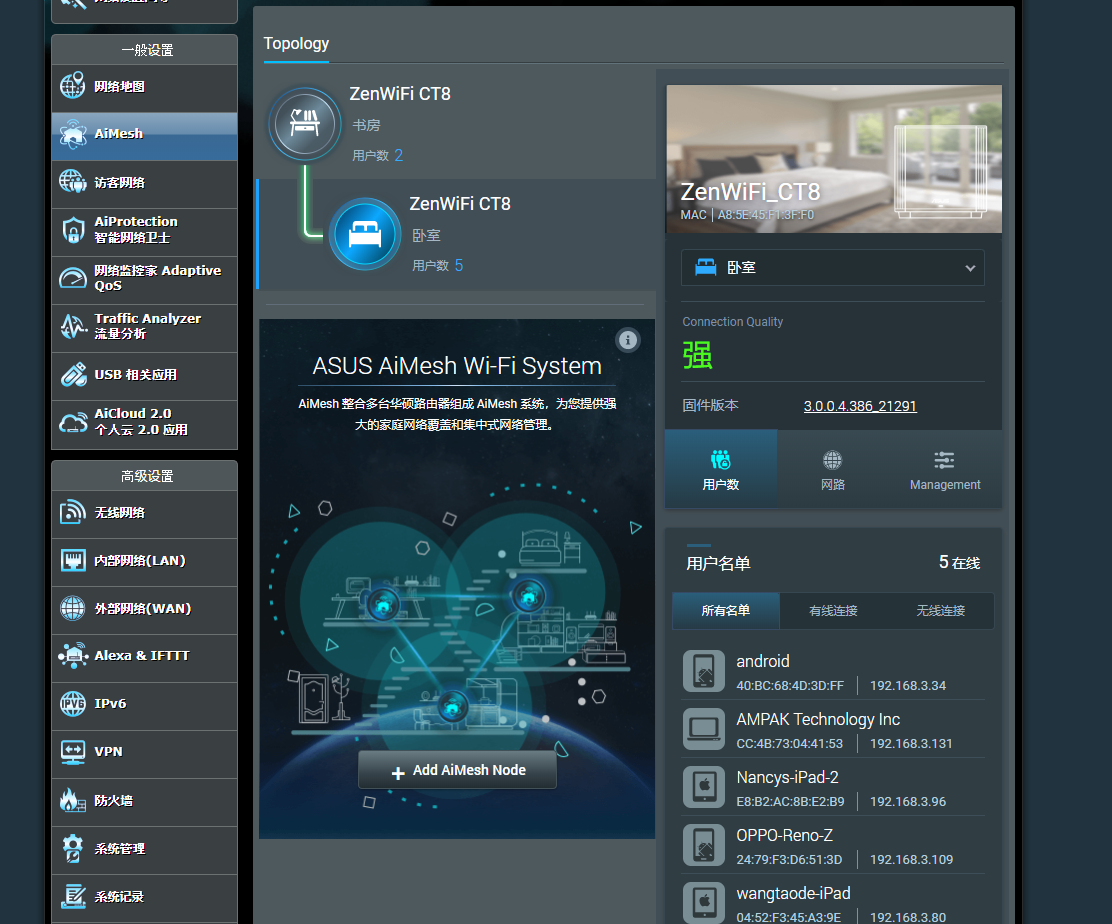Open the AiProtection shield icon
1112x924 pixels.
72,230
